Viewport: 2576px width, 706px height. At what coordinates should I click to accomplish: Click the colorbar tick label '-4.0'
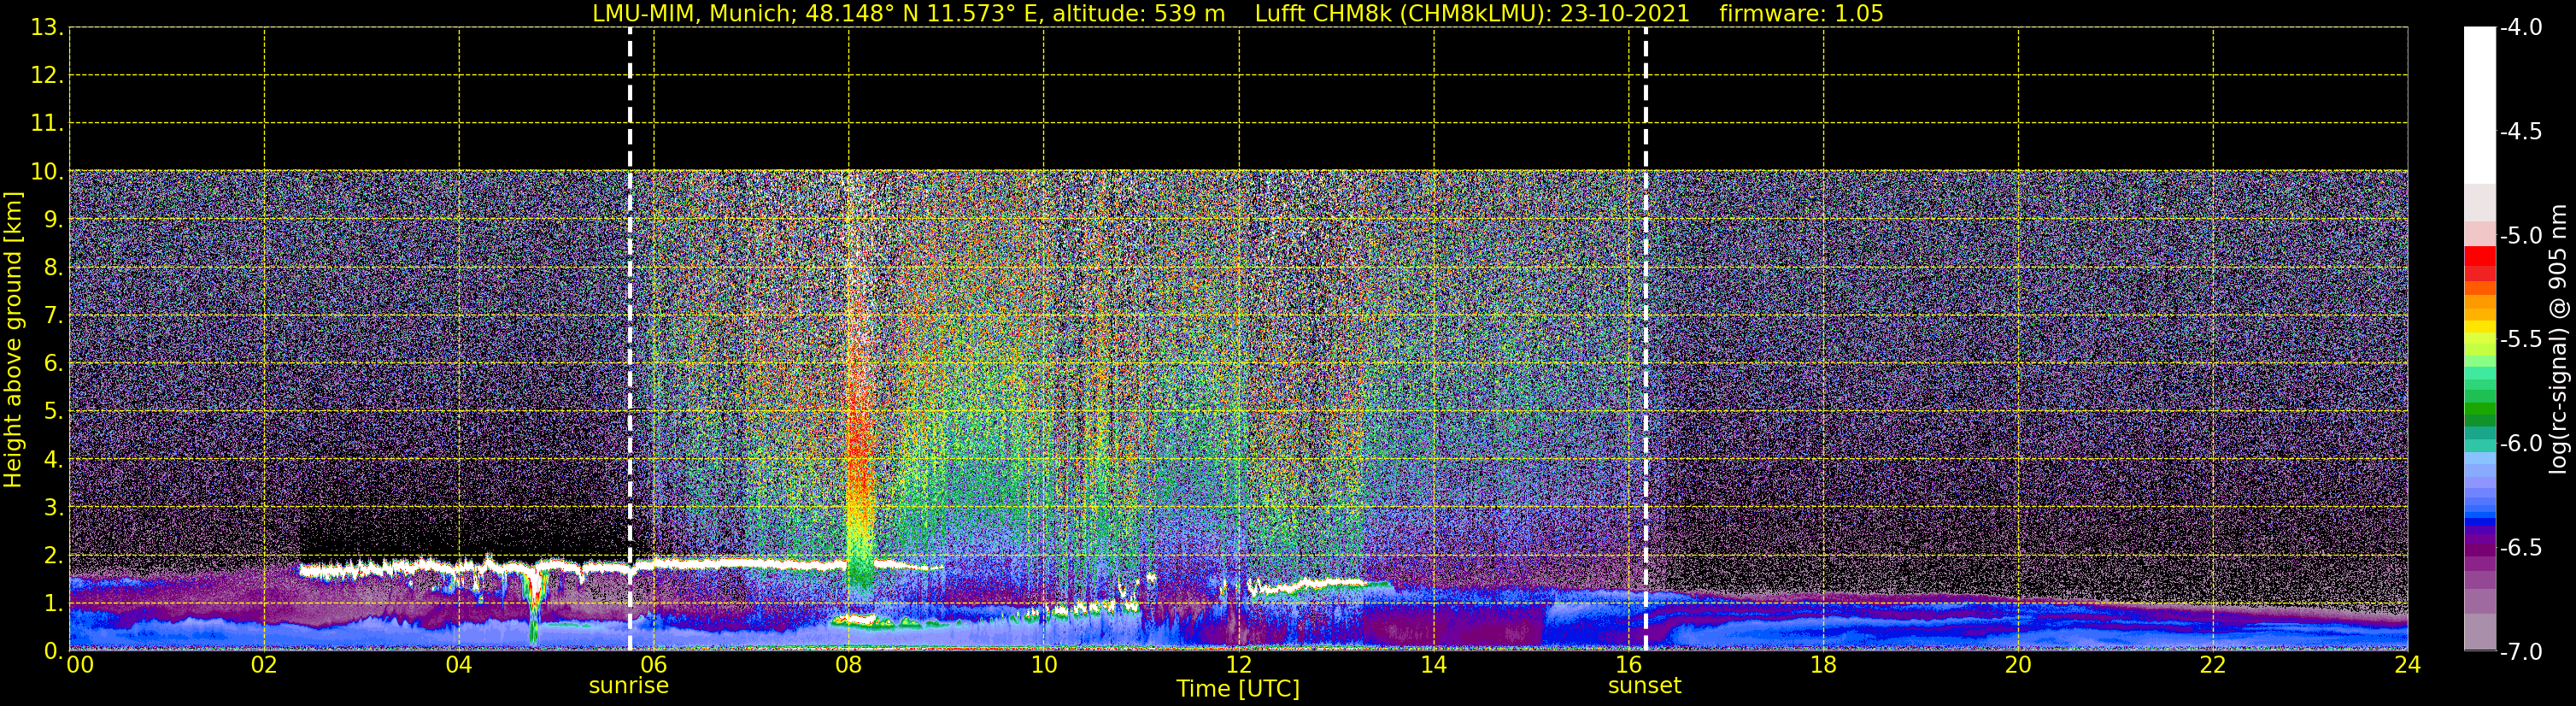pyautogui.click(x=2520, y=27)
